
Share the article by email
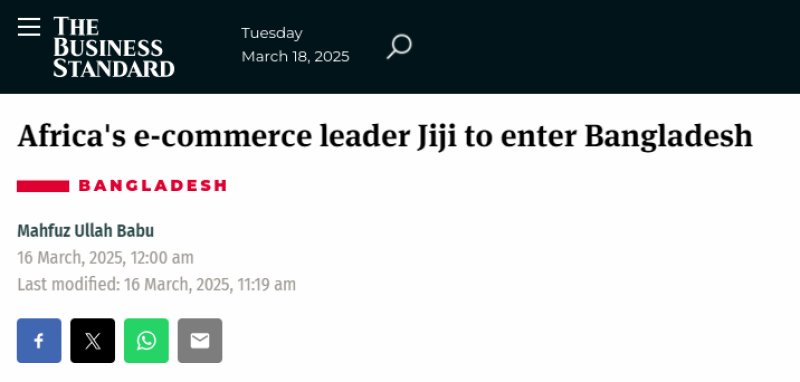(x=200, y=341)
